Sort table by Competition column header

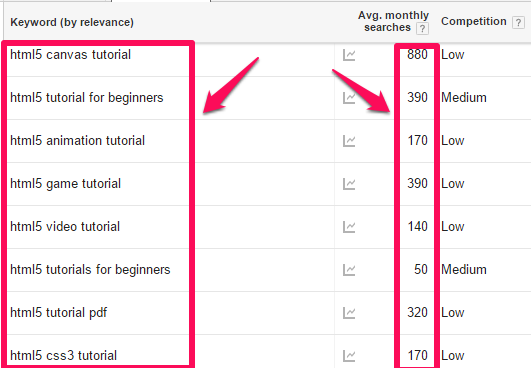click(473, 21)
